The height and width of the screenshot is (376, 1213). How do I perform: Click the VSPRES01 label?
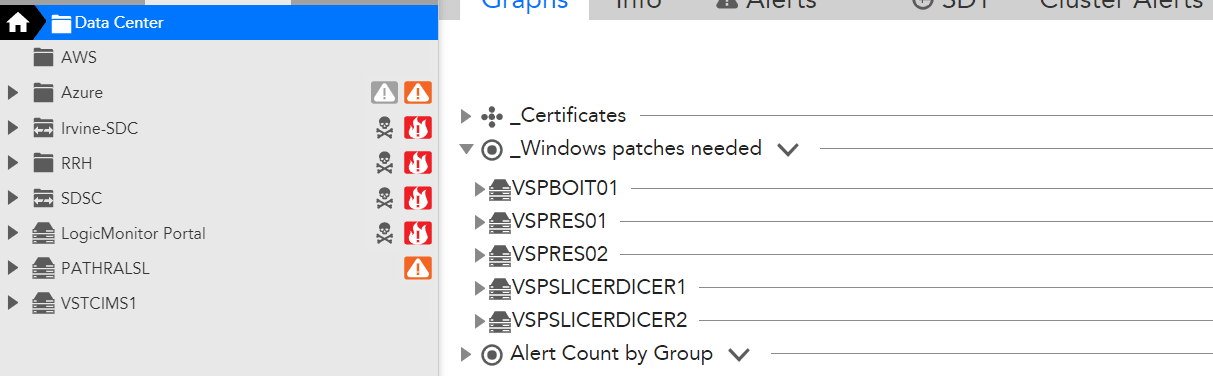[x=559, y=221]
